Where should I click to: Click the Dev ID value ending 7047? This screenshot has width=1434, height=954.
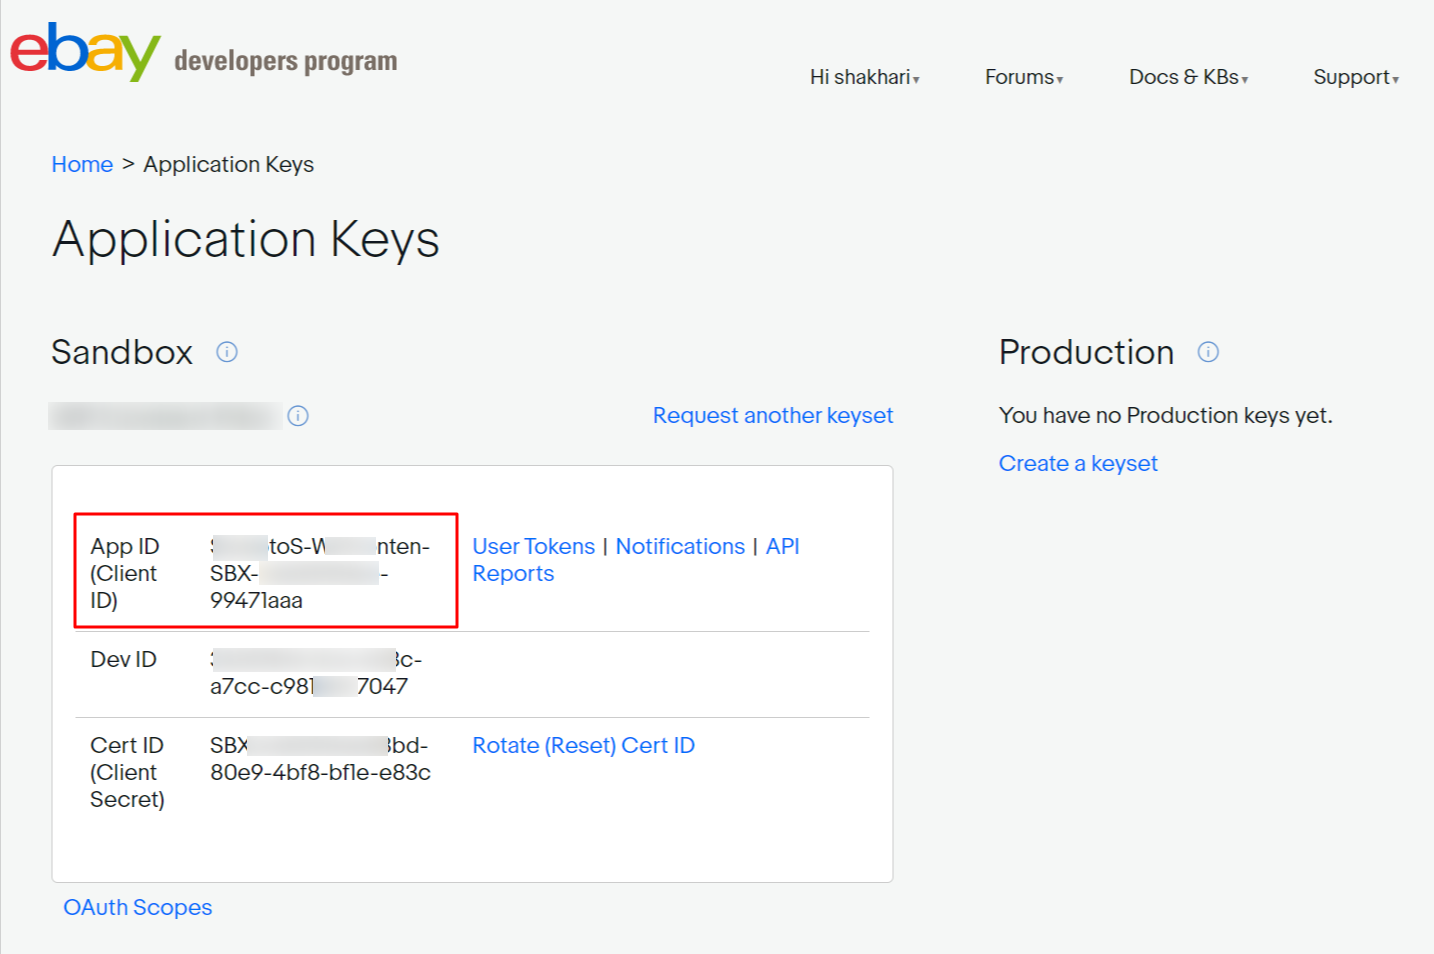tap(316, 673)
